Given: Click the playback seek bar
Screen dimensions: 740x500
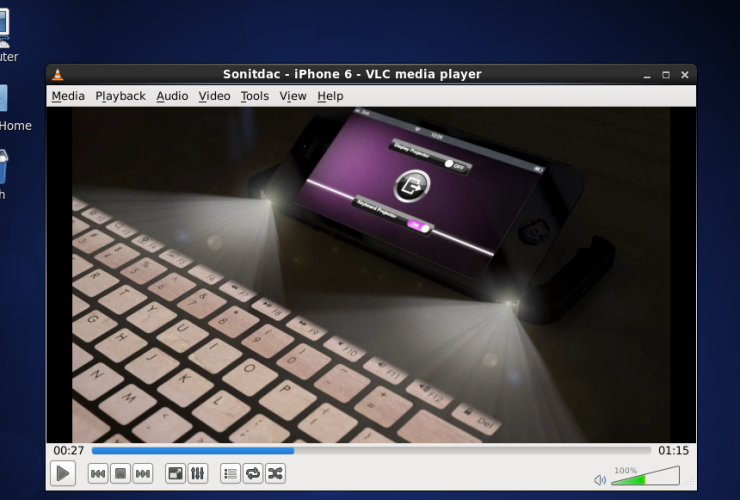Looking at the screenshot, I should coord(370,451).
